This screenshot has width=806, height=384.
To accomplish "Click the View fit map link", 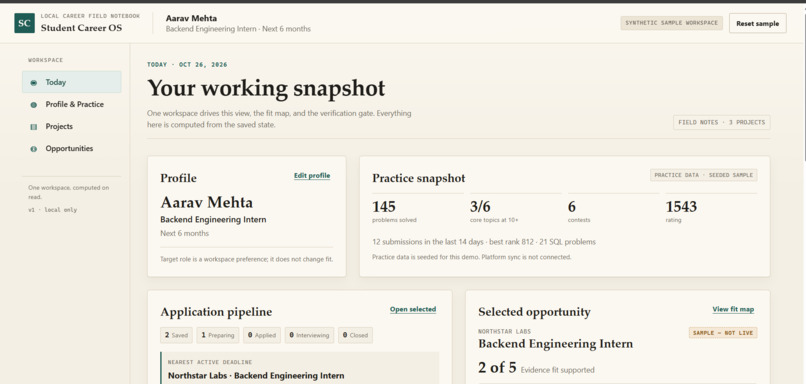I will click(x=733, y=309).
